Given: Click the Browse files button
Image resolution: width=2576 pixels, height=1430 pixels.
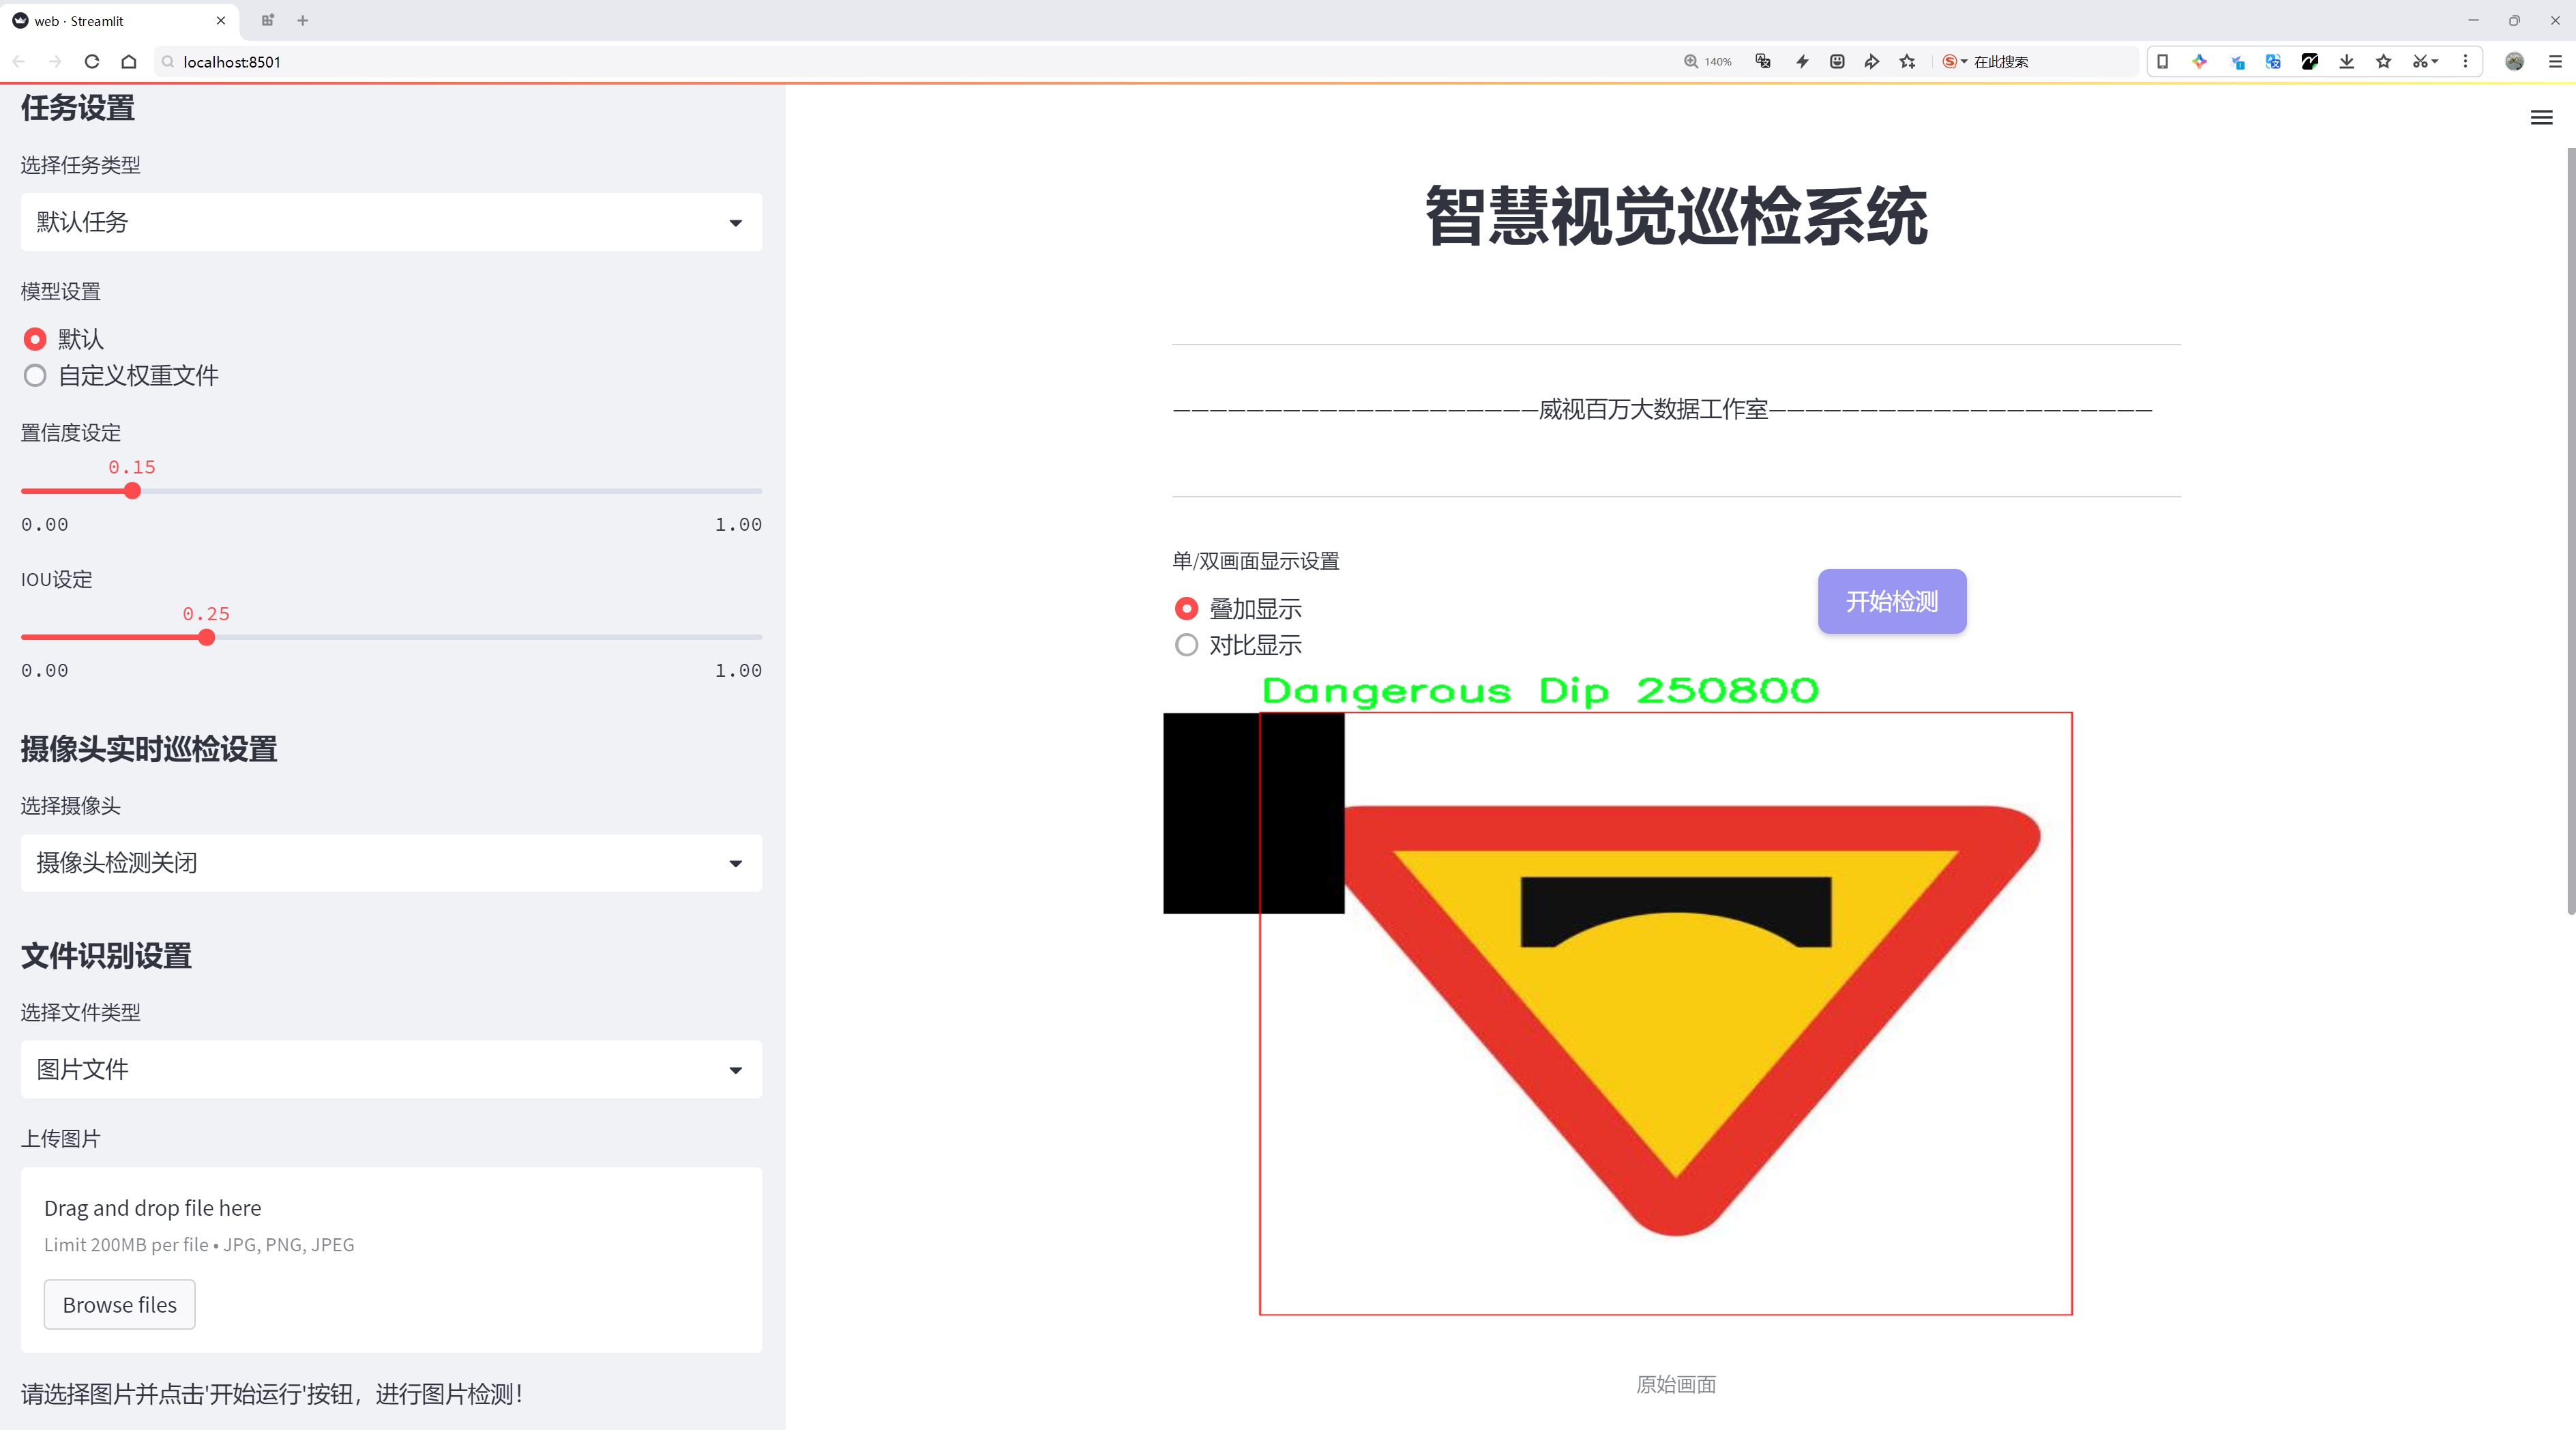Looking at the screenshot, I should (x=119, y=1305).
